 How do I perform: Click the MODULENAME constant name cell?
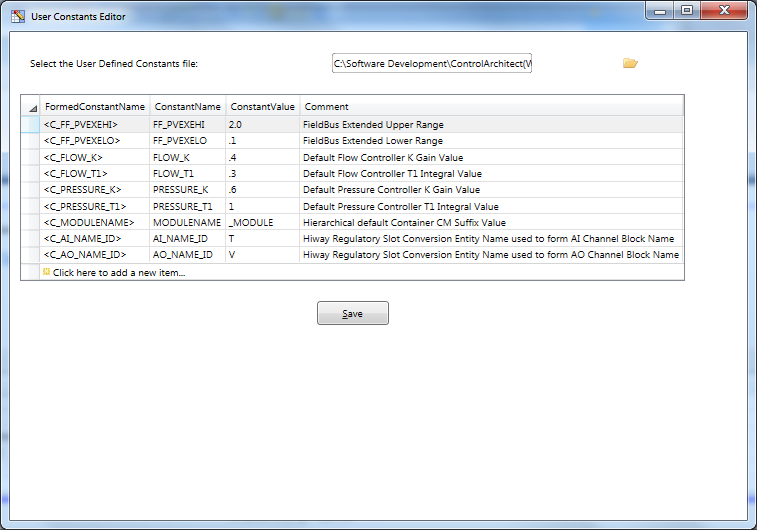click(x=187, y=223)
